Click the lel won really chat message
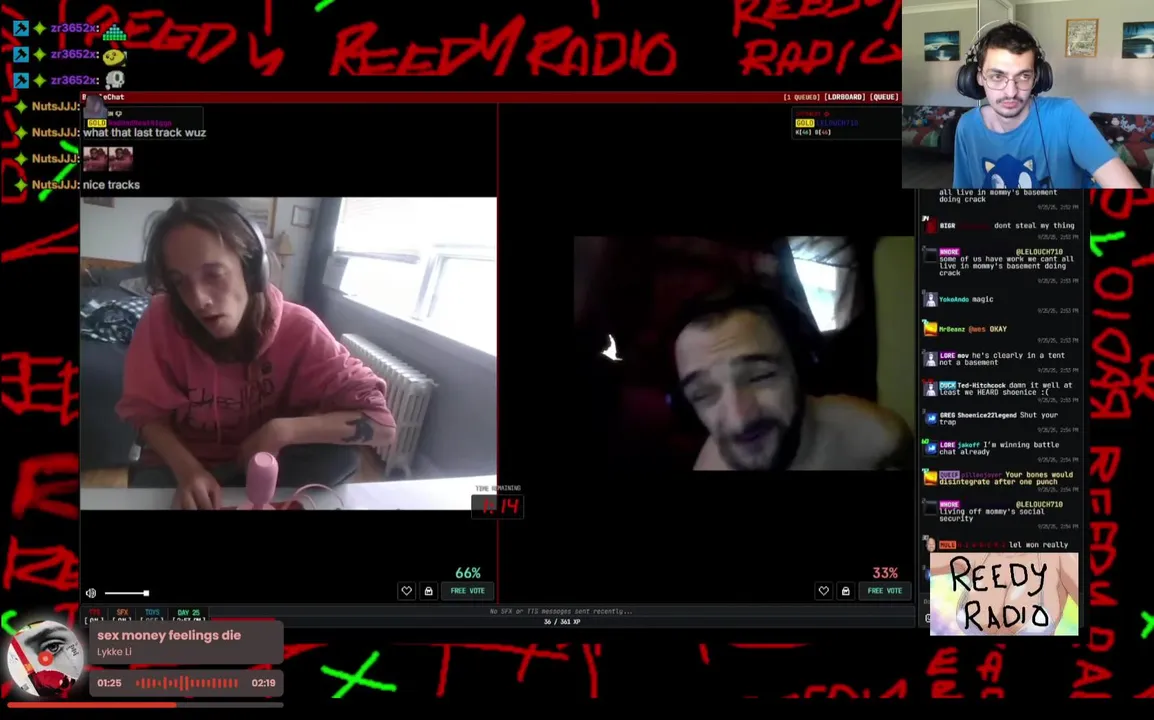Screen dimensions: 1154x720 [x=1000, y=545]
